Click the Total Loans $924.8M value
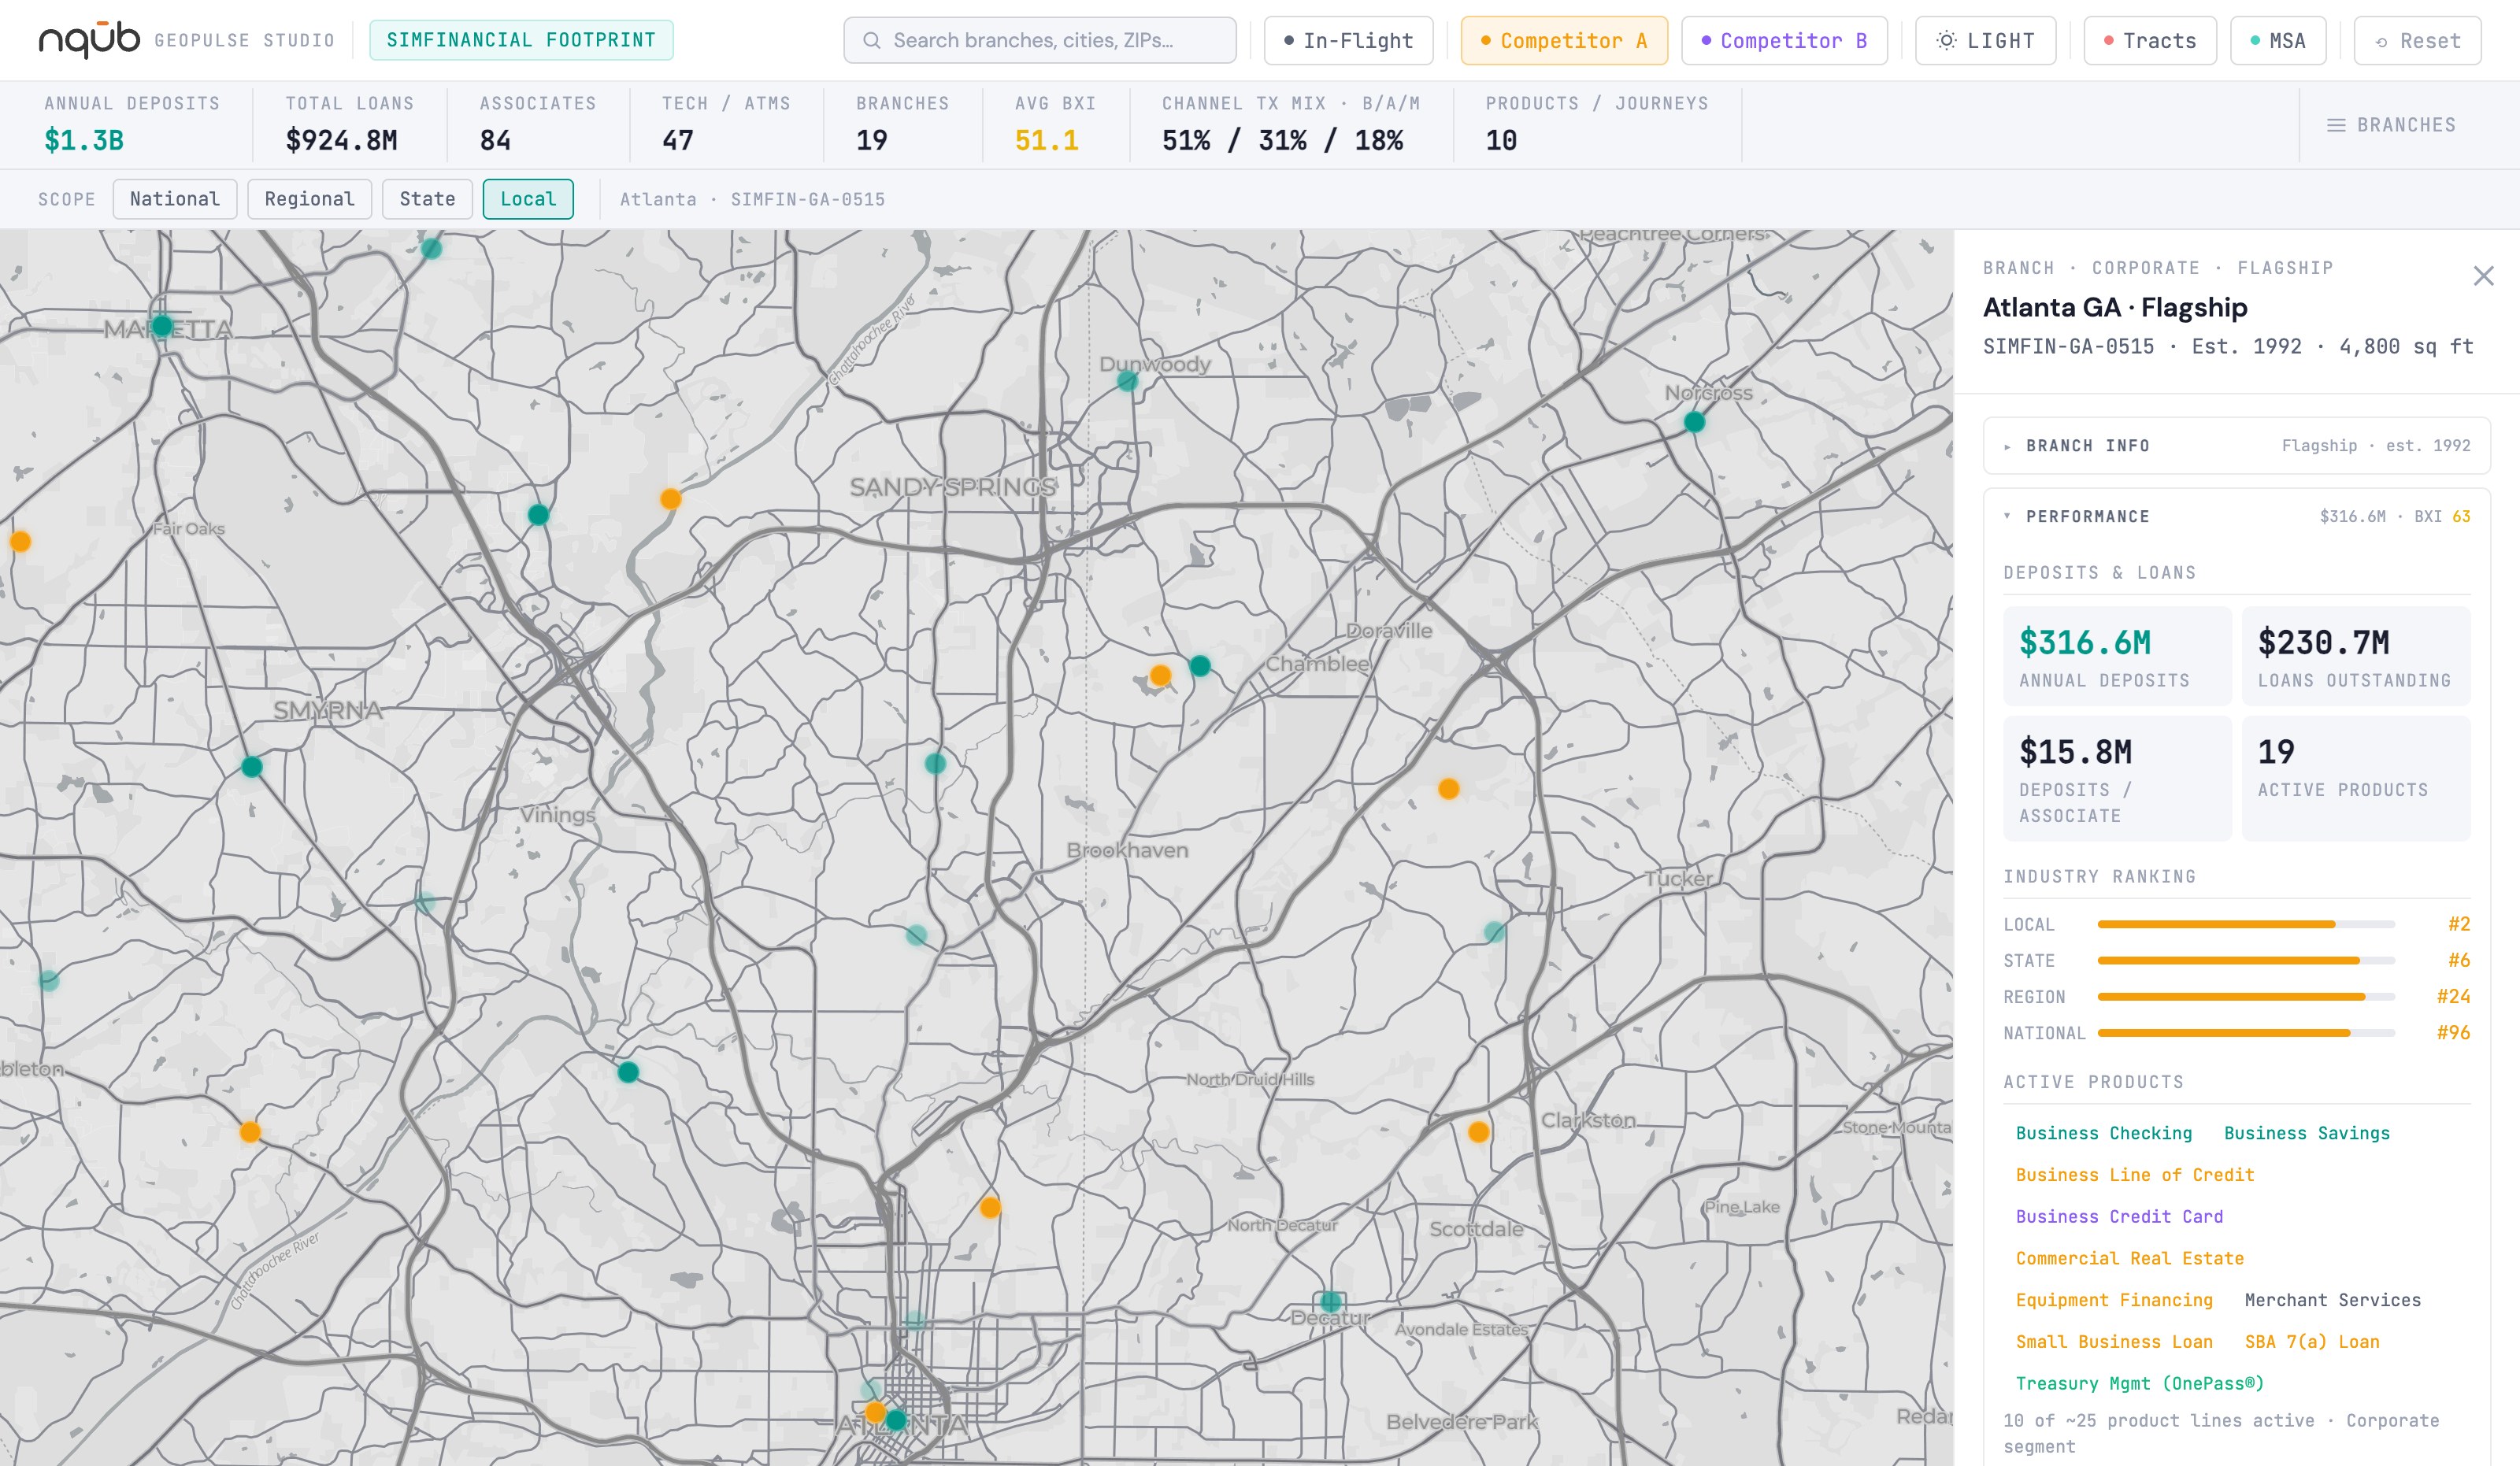Image resolution: width=2520 pixels, height=1466 pixels. [x=341, y=141]
